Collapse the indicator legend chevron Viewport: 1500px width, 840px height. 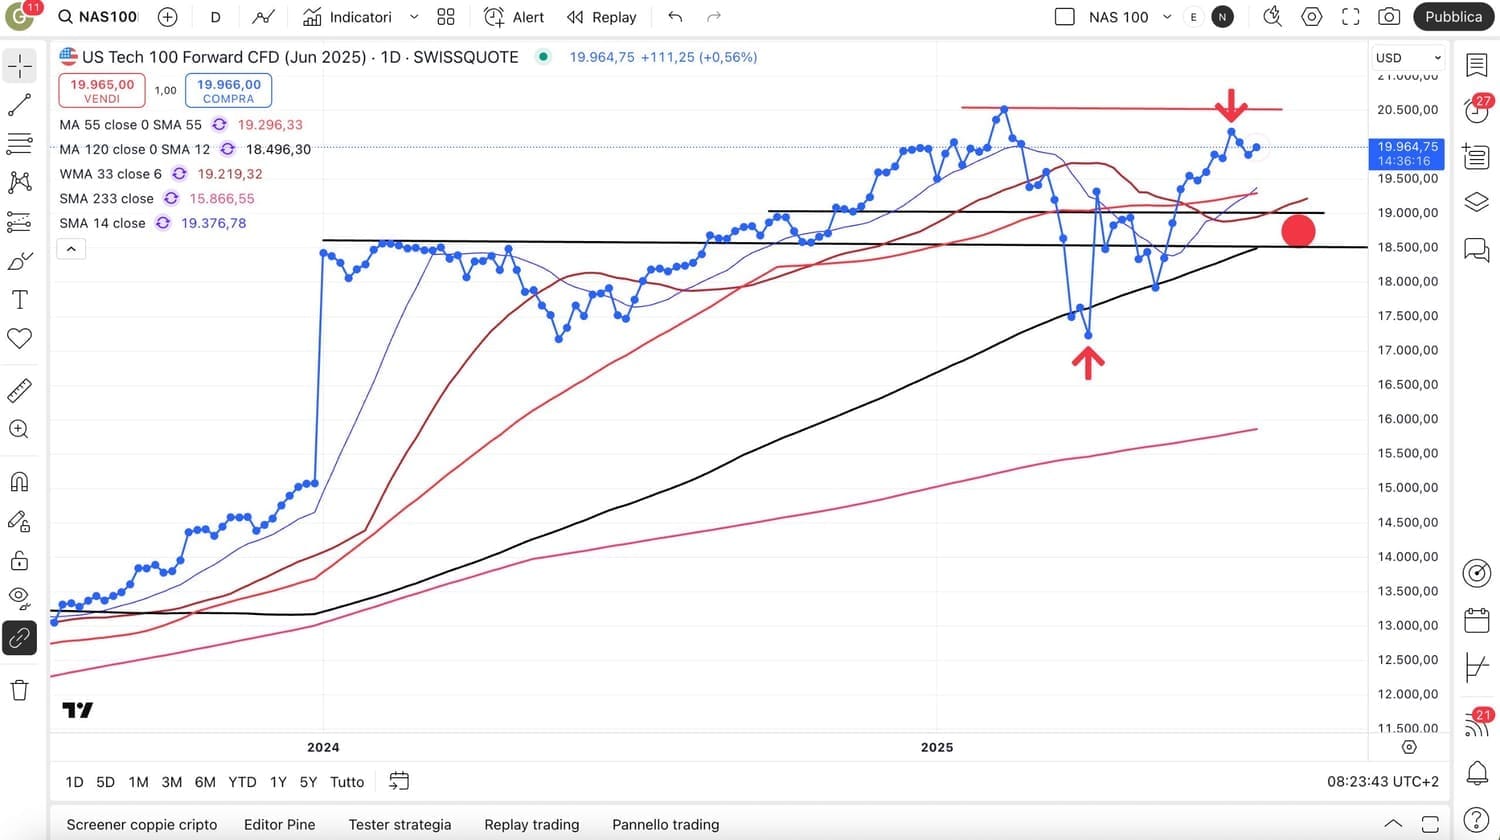[71, 248]
